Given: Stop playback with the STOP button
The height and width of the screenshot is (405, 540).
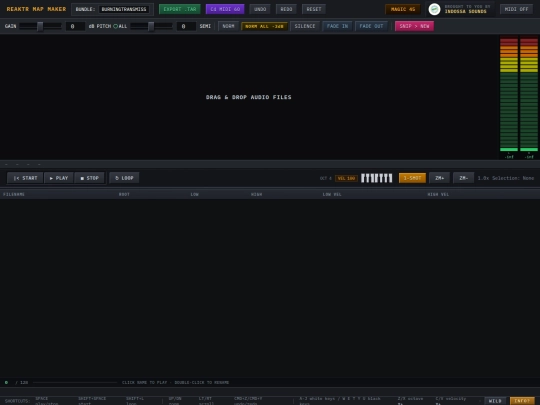Looking at the screenshot, I should [x=90, y=178].
